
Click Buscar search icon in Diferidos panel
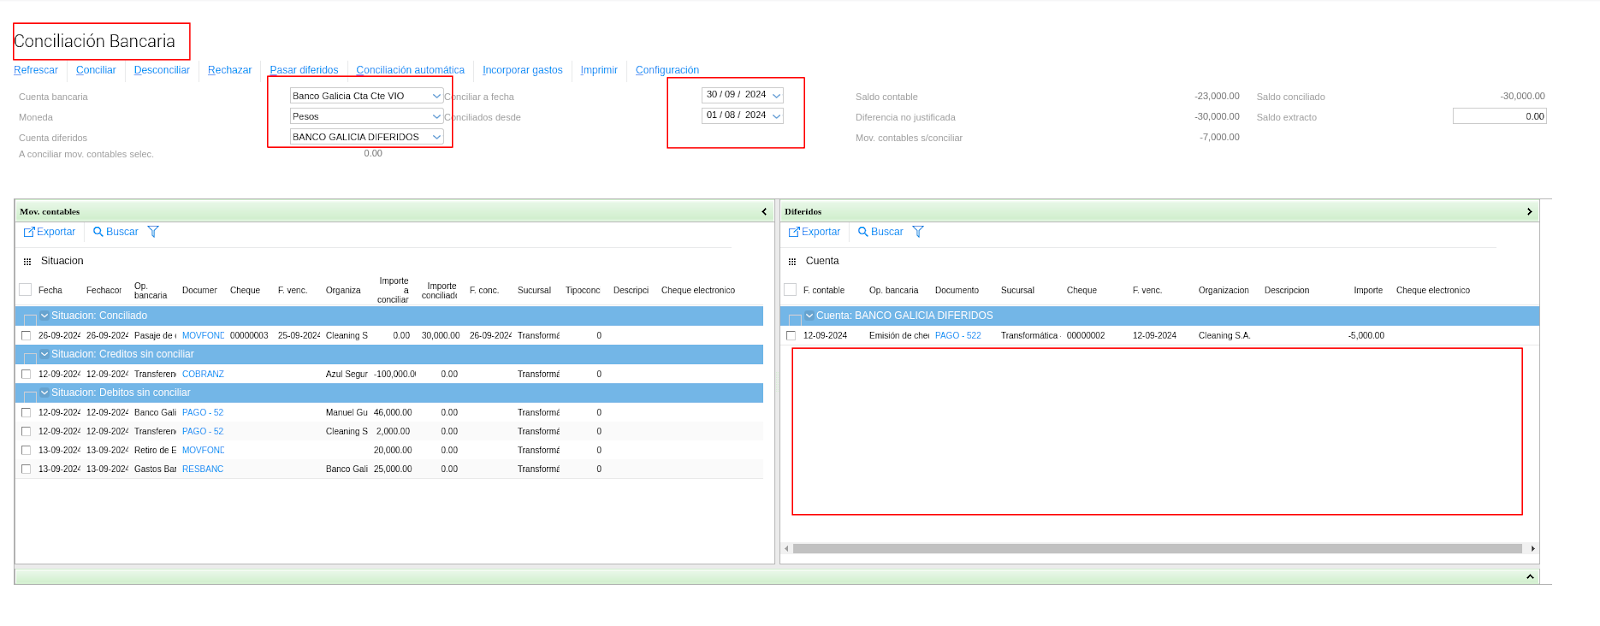(863, 232)
